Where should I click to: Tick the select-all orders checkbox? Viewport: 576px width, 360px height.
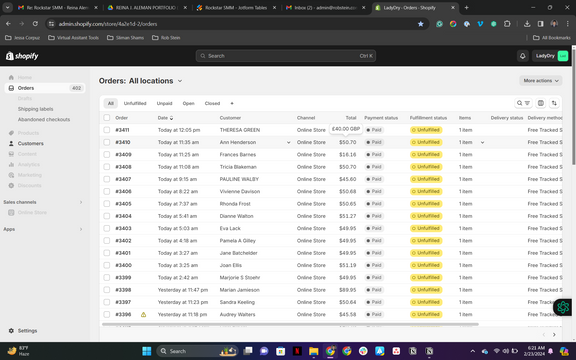(x=107, y=118)
